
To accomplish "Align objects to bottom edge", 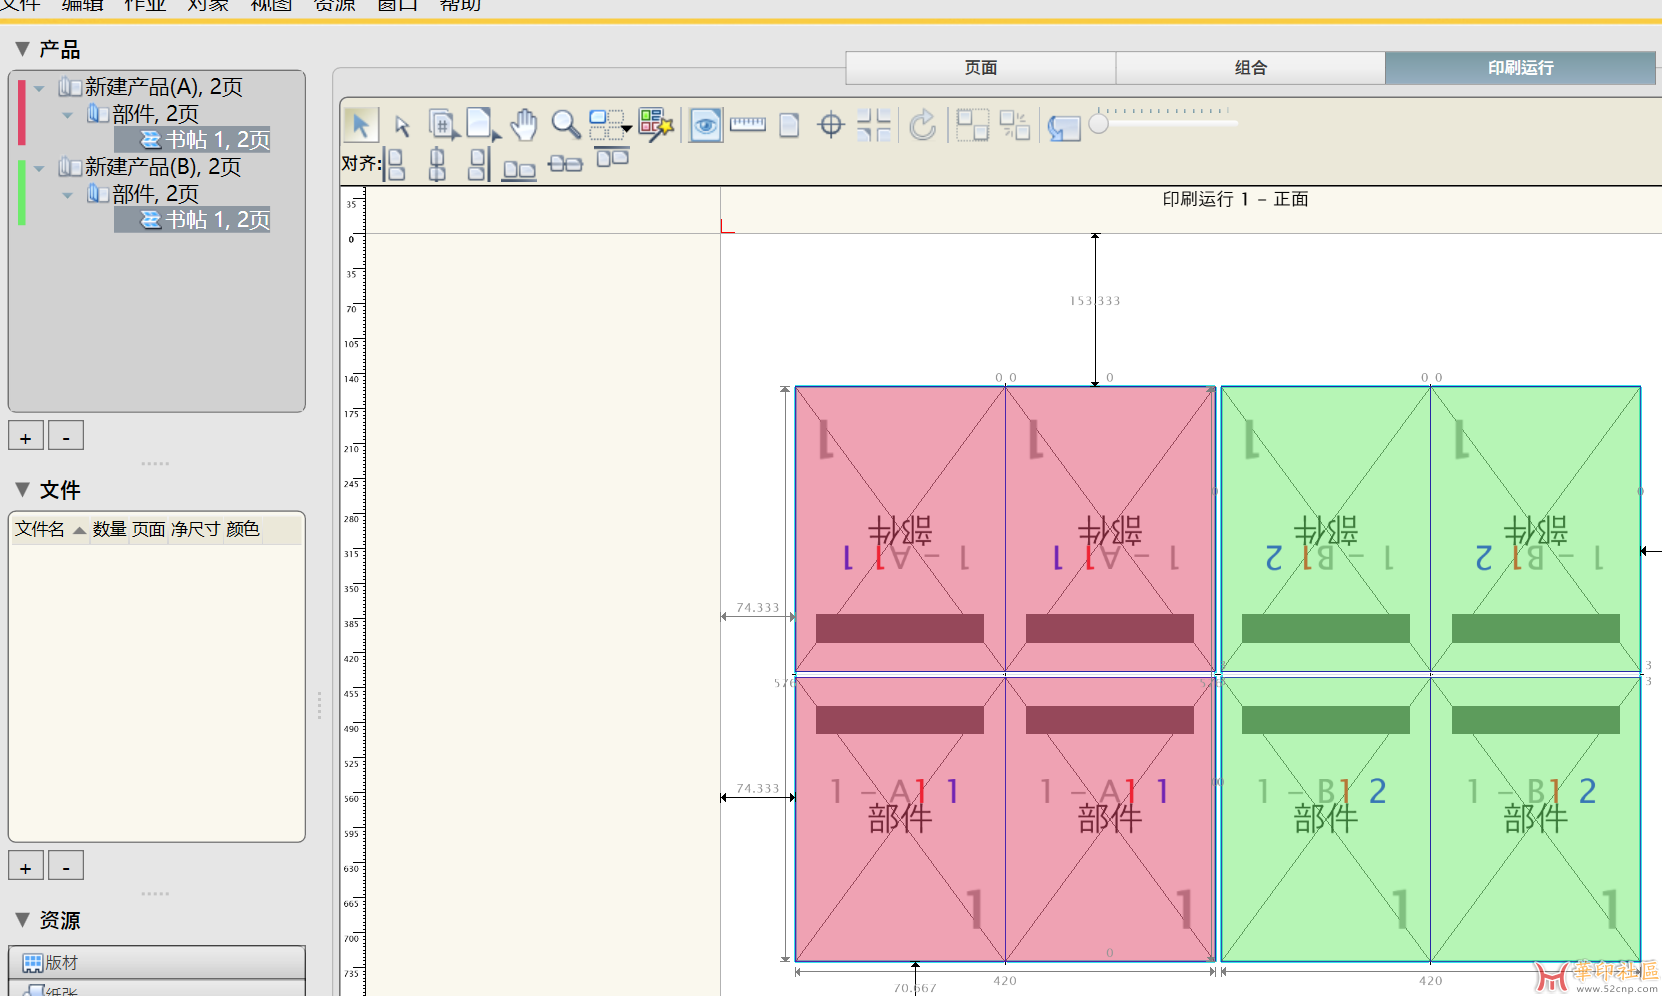I will 519,170.
